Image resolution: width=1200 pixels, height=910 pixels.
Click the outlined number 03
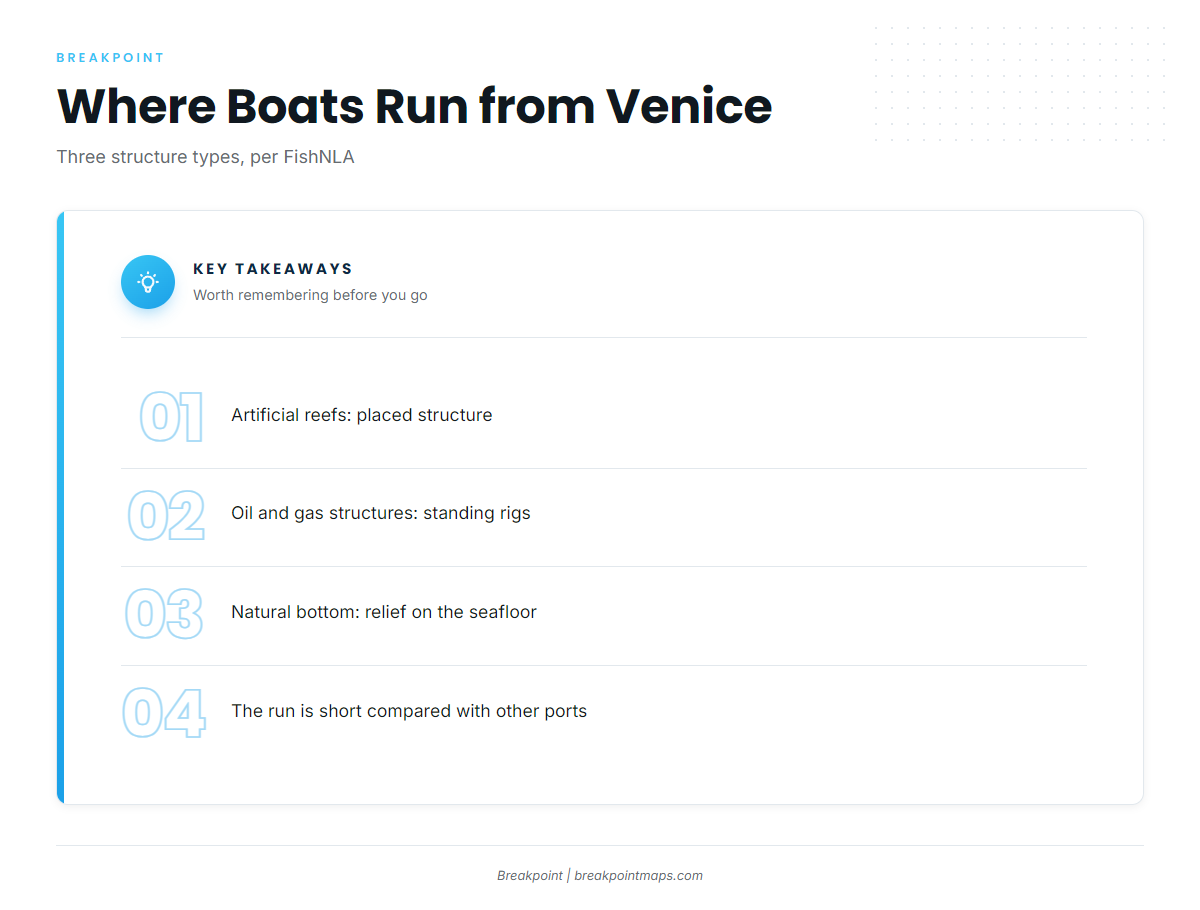[164, 614]
